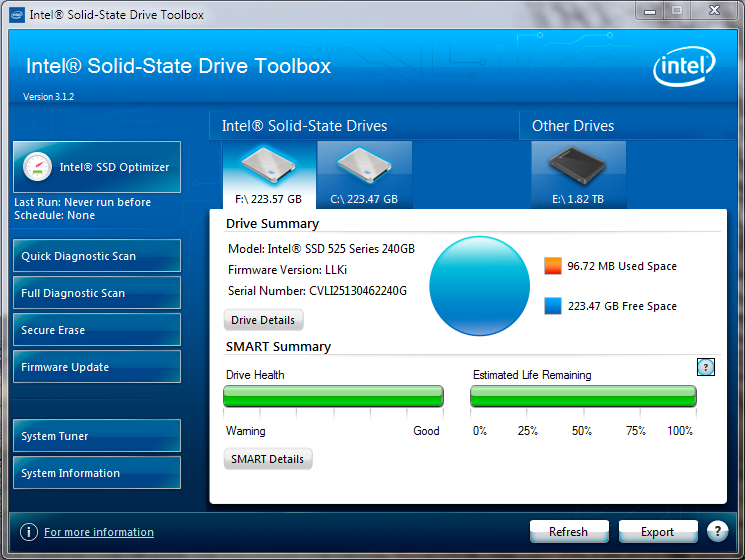
Task: Select the F:\ 223.57 GB Intel SSD drive icon
Action: pos(268,166)
